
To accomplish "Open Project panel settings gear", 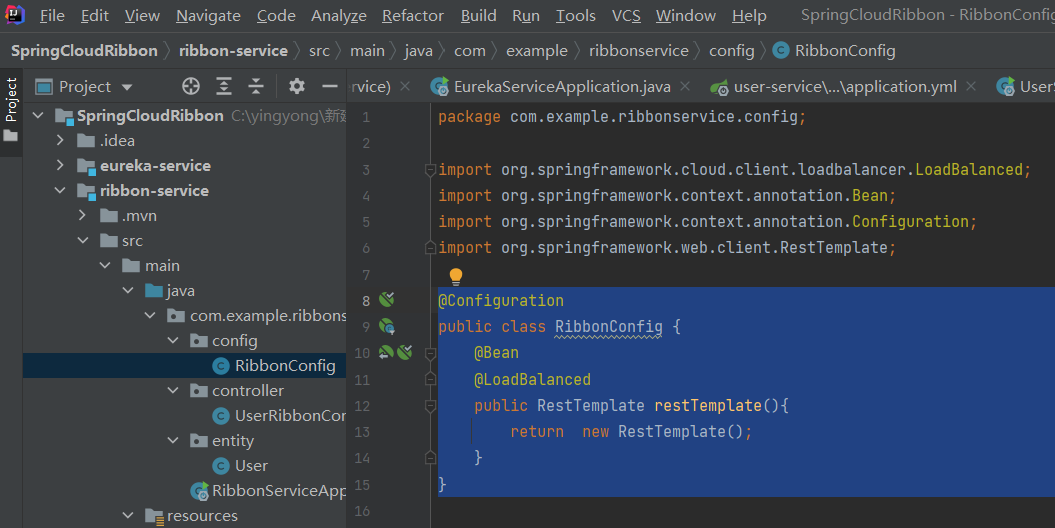I will click(297, 87).
